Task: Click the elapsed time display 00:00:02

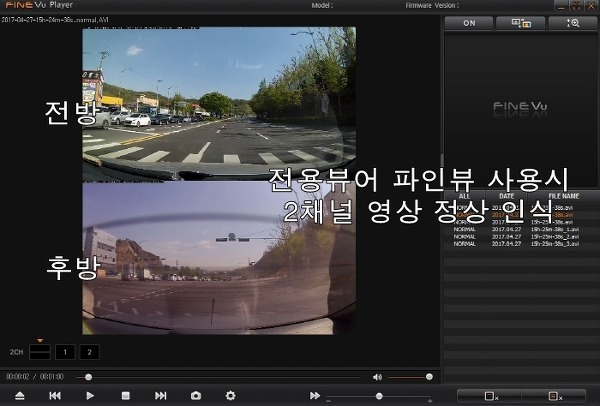Action: [18, 377]
